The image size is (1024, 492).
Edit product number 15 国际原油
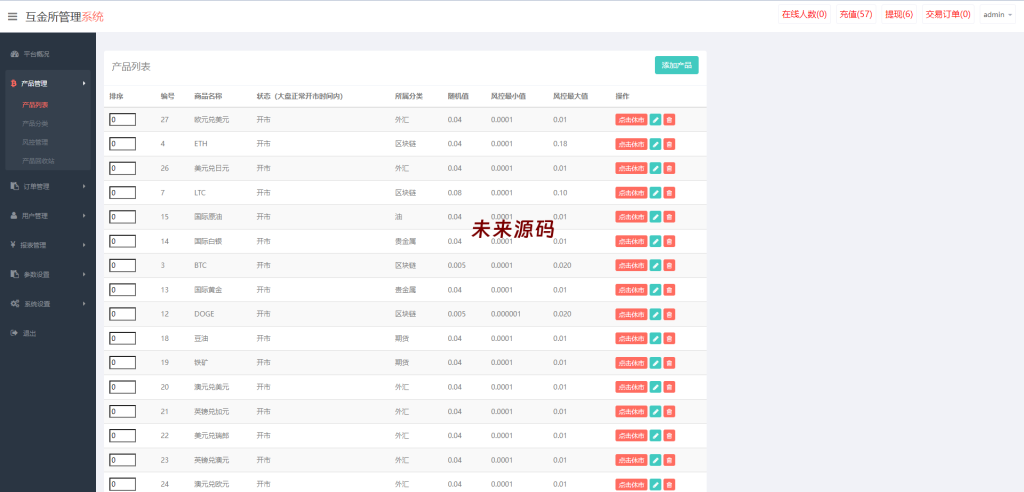pos(656,217)
